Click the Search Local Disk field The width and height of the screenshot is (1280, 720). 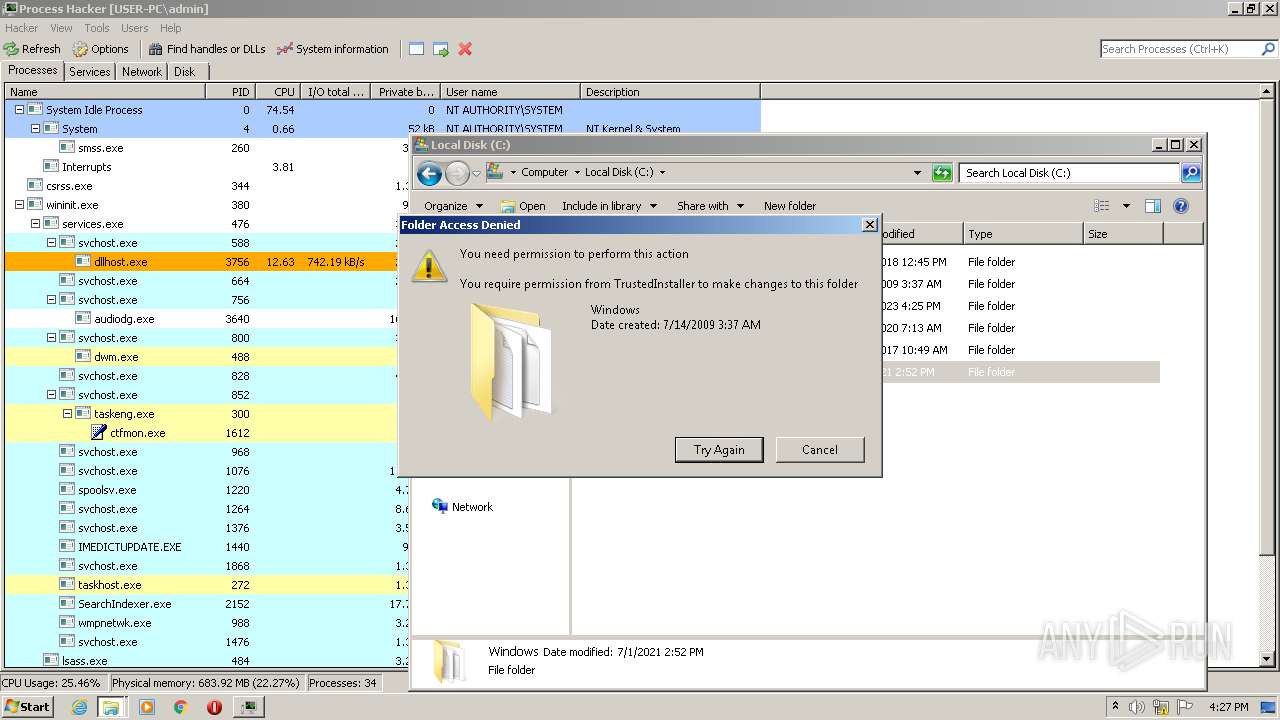(x=1070, y=173)
